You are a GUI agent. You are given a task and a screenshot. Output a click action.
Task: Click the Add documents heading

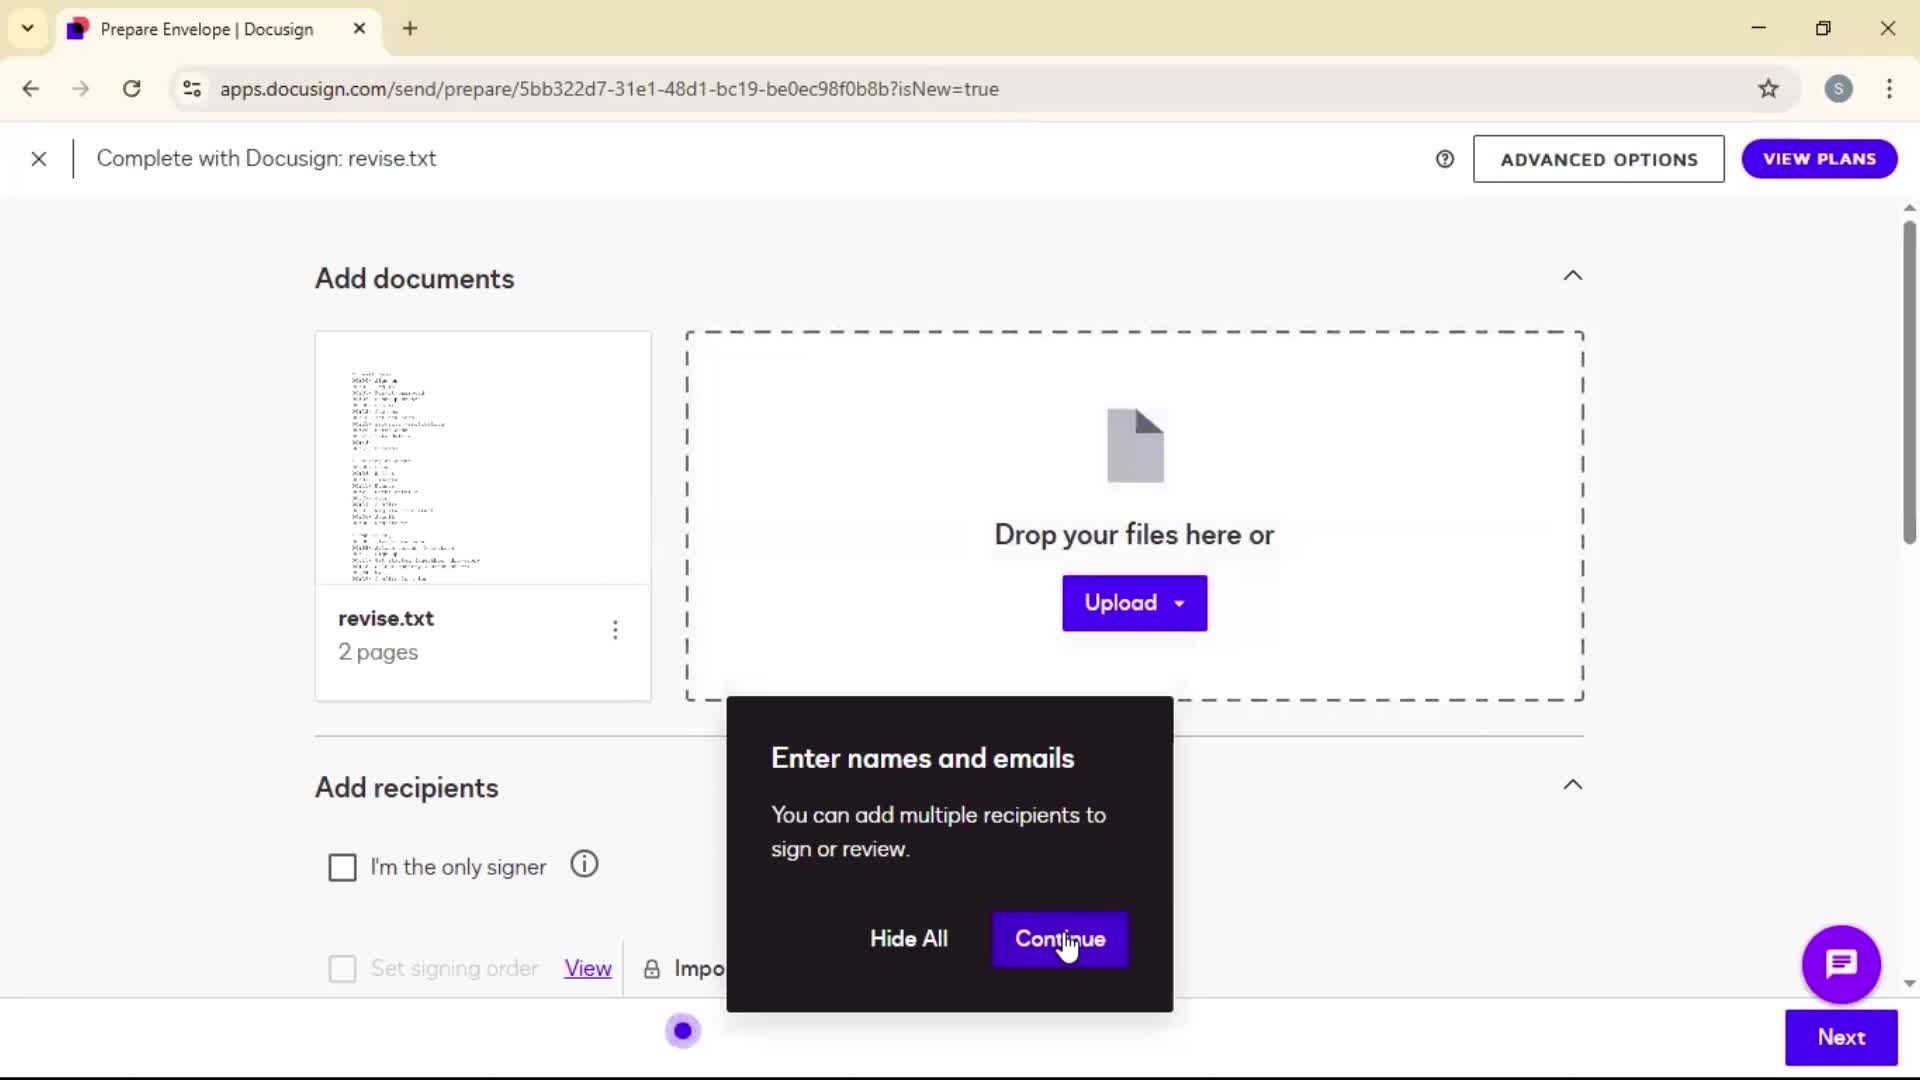point(414,279)
